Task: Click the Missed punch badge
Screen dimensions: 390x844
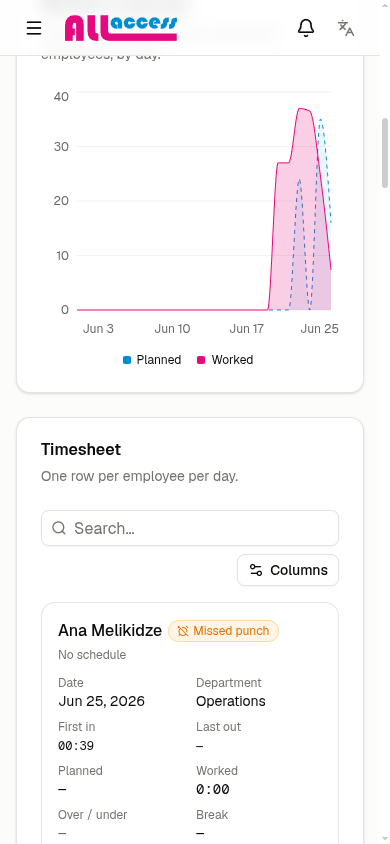Action: click(x=223, y=631)
